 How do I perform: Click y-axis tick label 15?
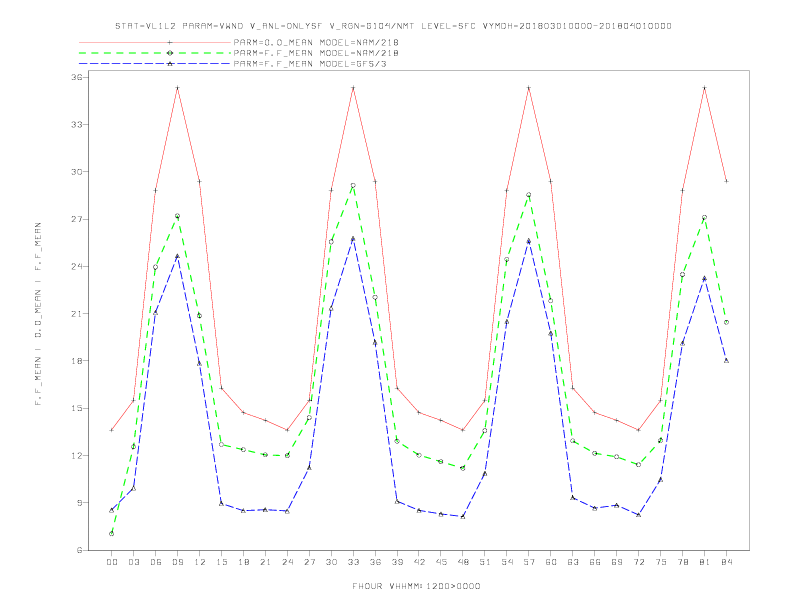pos(77,408)
